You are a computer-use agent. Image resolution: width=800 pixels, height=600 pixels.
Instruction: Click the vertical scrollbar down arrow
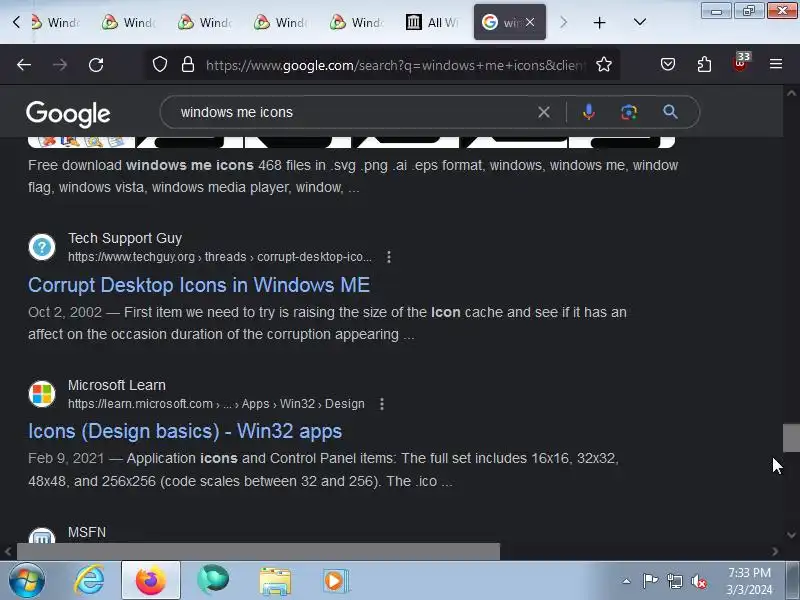click(791, 535)
